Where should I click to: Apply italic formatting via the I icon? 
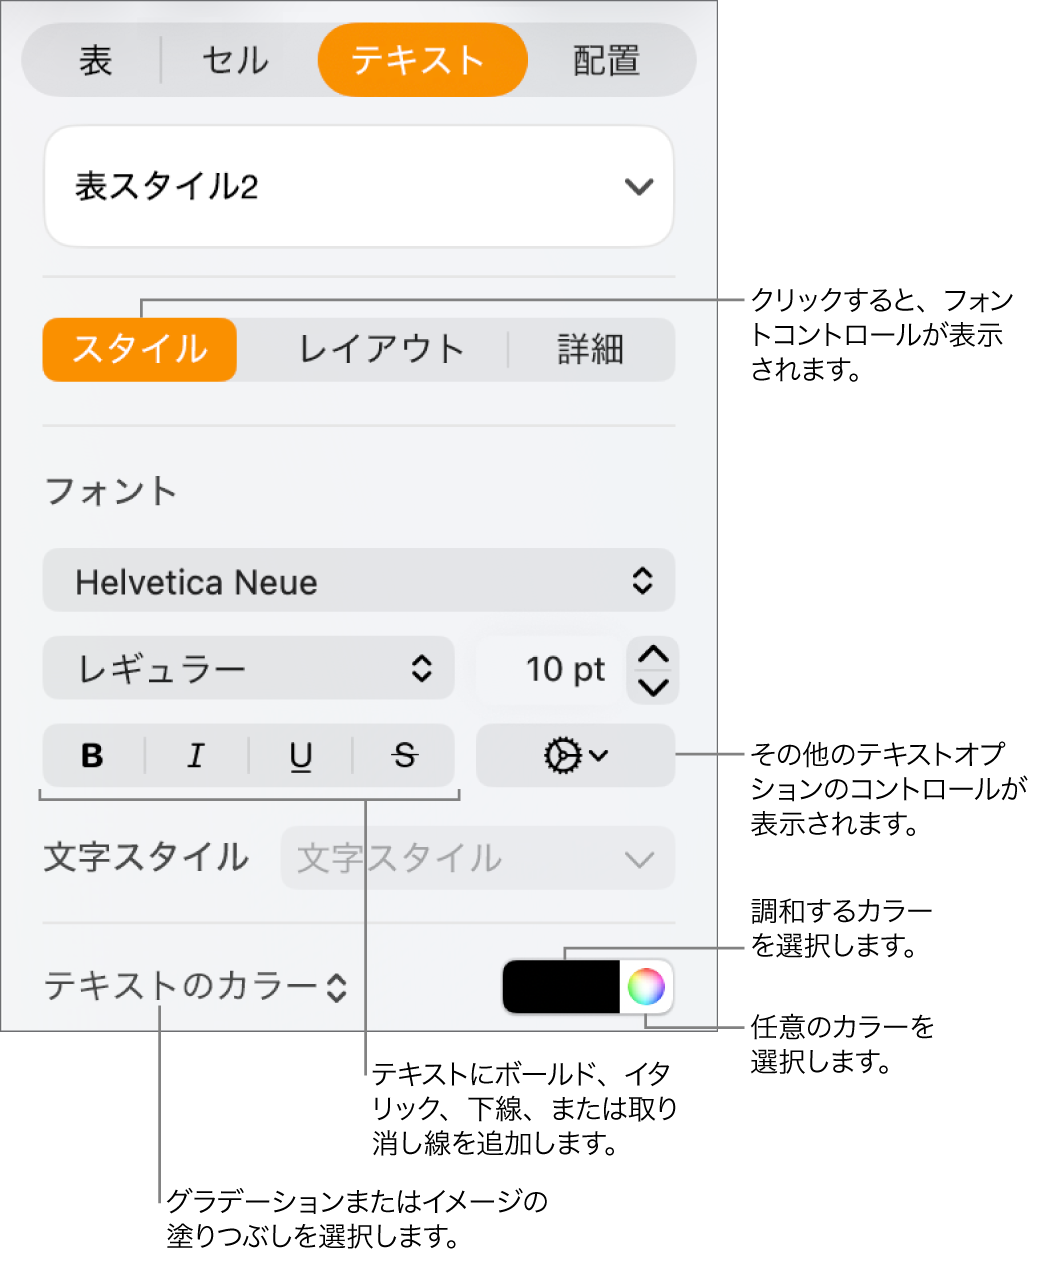(x=196, y=756)
